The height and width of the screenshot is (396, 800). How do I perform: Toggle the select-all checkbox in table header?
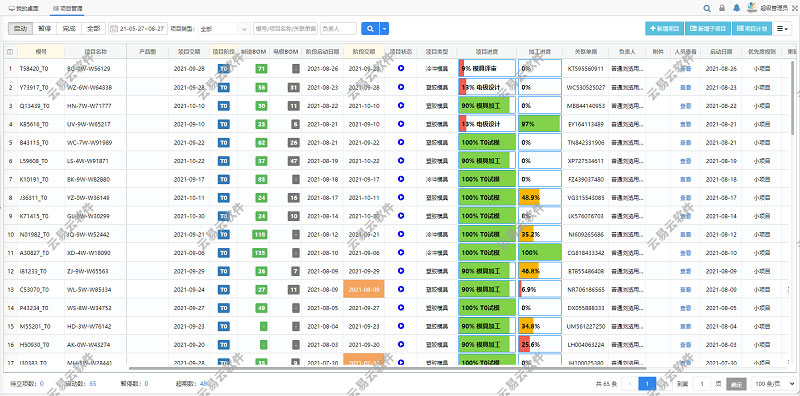[x=10, y=52]
